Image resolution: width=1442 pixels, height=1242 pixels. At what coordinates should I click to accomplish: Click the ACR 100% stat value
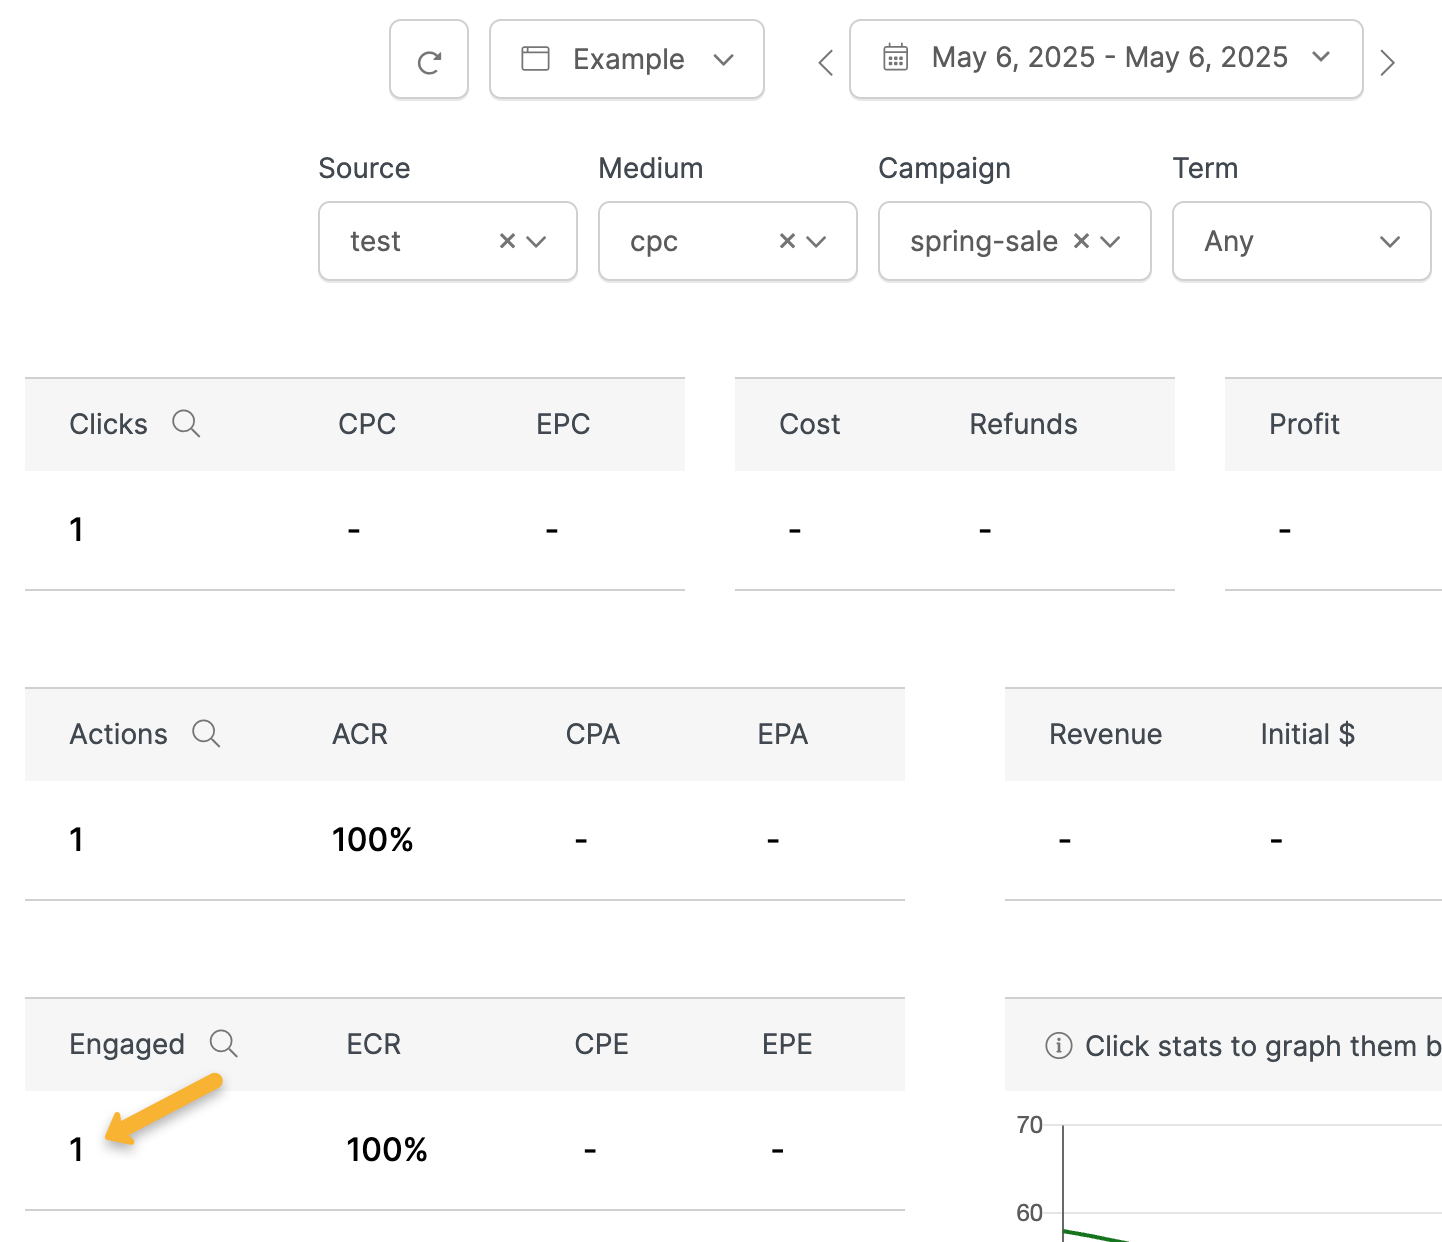pyautogui.click(x=373, y=840)
